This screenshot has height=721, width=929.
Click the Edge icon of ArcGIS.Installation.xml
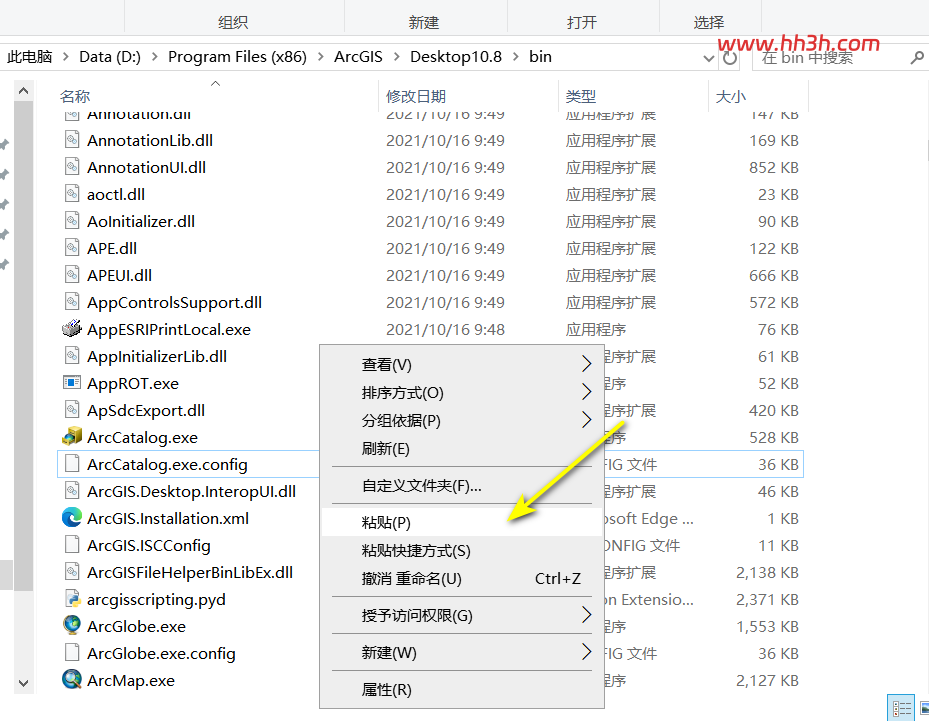(72, 518)
